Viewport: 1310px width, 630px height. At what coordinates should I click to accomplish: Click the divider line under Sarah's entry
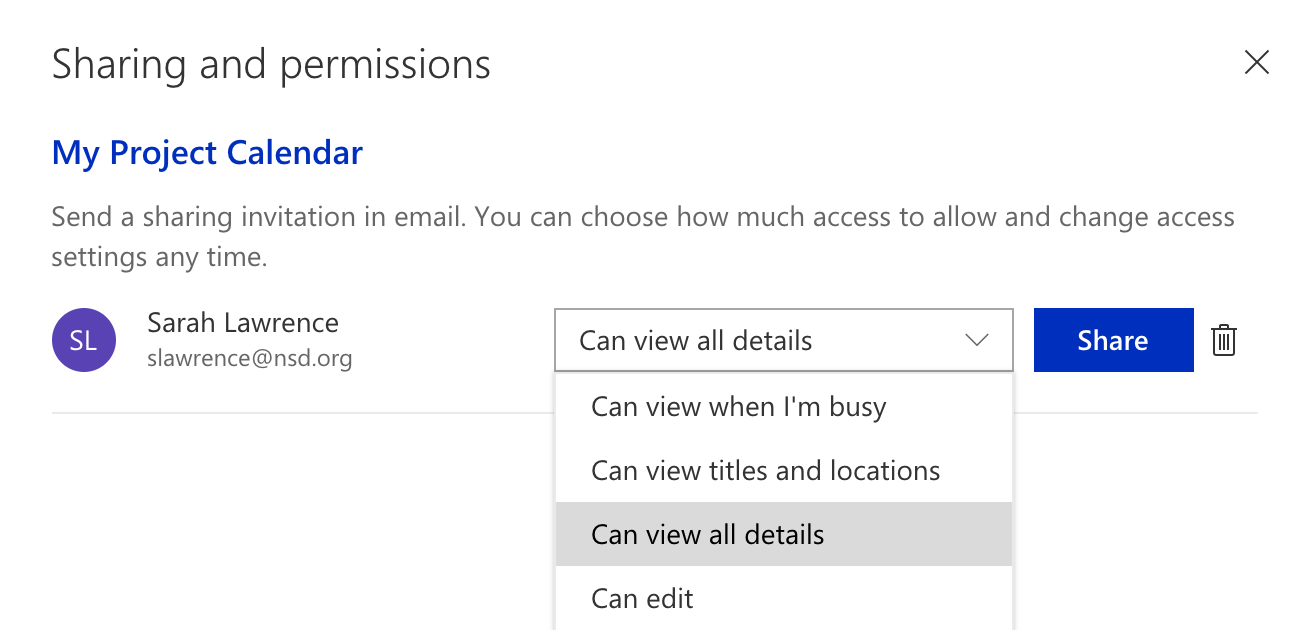click(300, 412)
